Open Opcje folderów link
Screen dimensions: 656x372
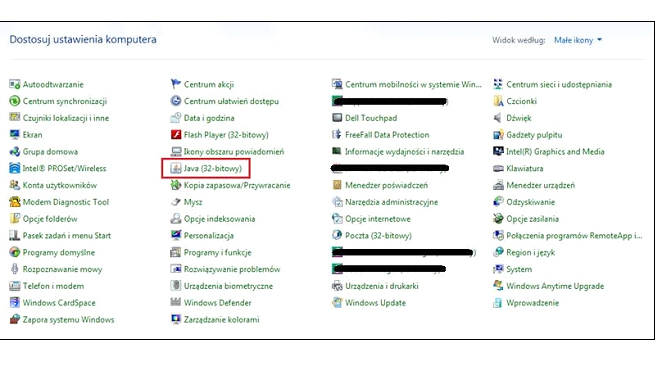(50, 219)
